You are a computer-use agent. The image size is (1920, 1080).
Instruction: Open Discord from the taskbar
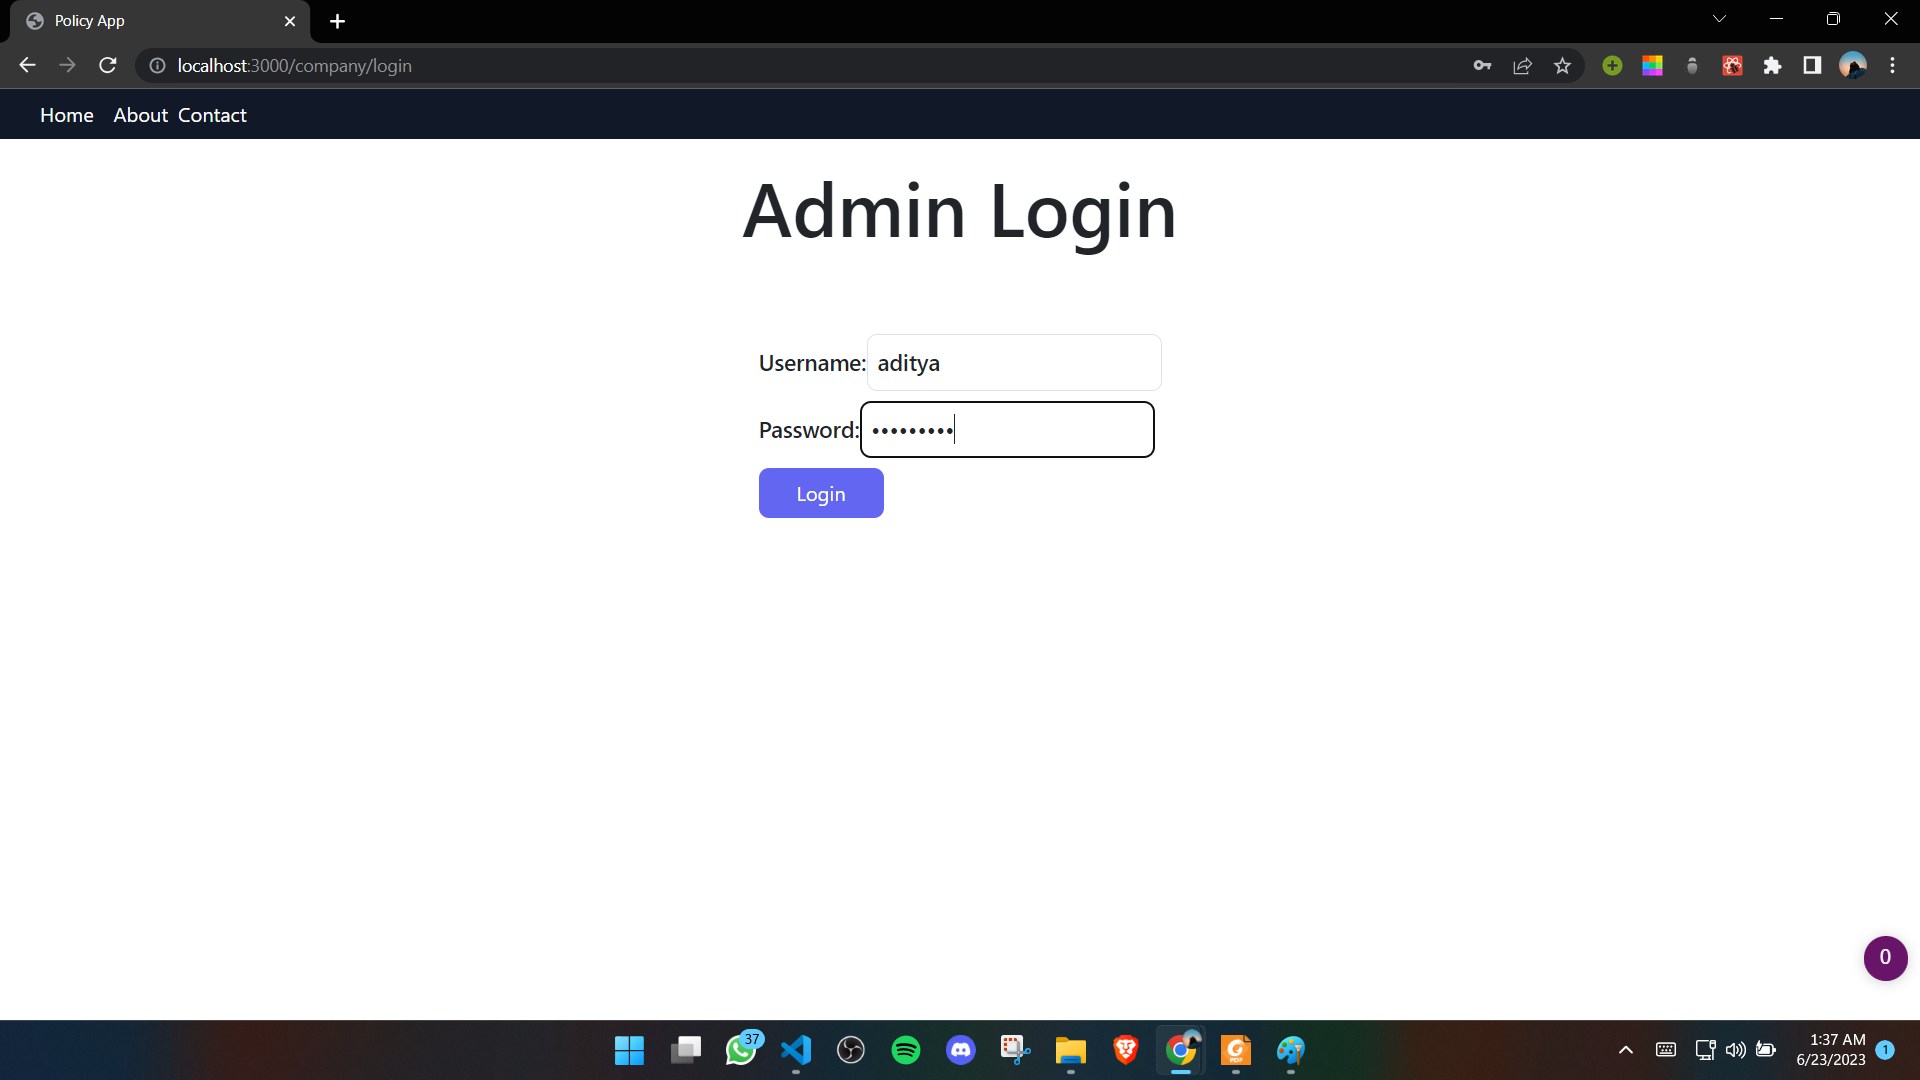tap(961, 1050)
